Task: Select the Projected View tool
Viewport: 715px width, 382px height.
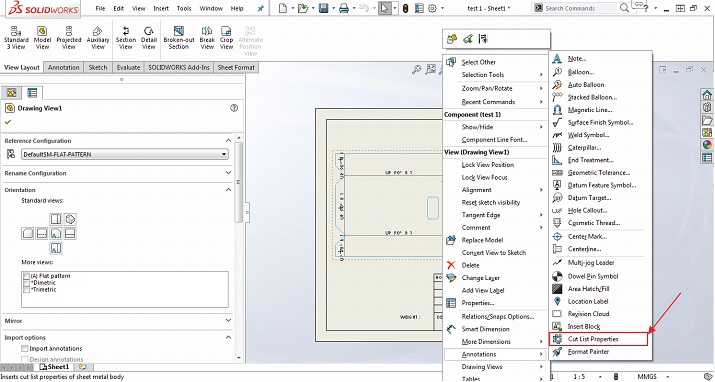Action: [x=69, y=38]
